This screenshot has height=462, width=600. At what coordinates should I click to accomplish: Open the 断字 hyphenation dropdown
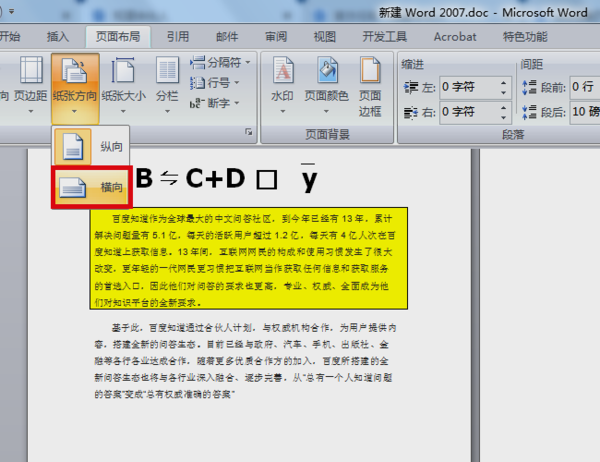[215, 103]
